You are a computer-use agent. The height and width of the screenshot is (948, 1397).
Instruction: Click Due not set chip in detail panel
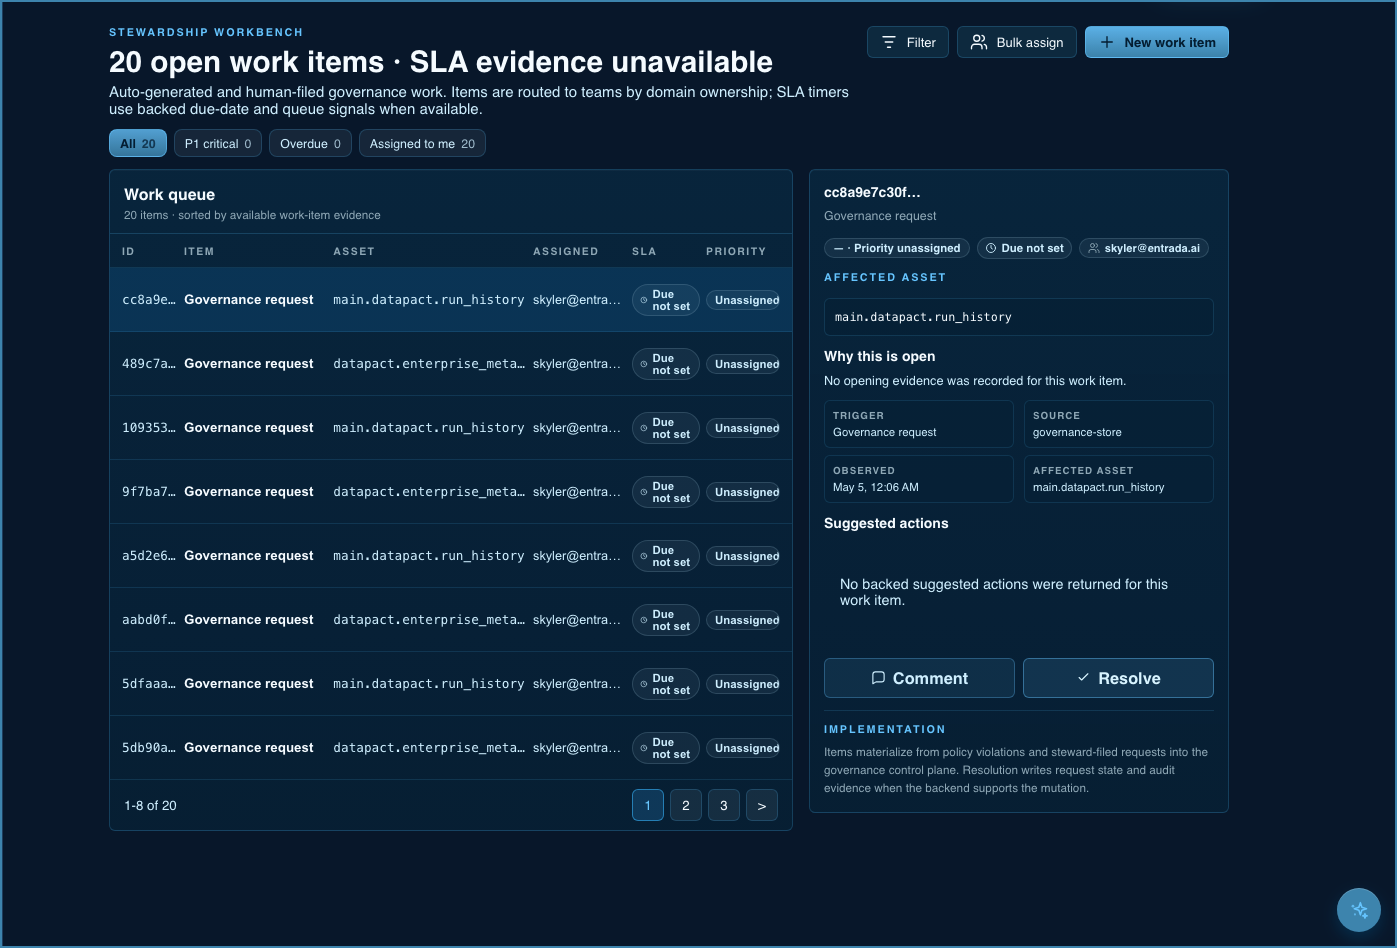click(x=1024, y=248)
